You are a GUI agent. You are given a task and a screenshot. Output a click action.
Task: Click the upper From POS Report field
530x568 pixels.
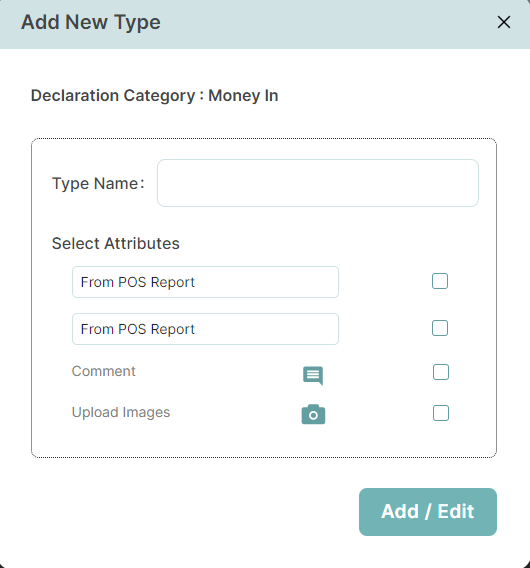point(205,282)
